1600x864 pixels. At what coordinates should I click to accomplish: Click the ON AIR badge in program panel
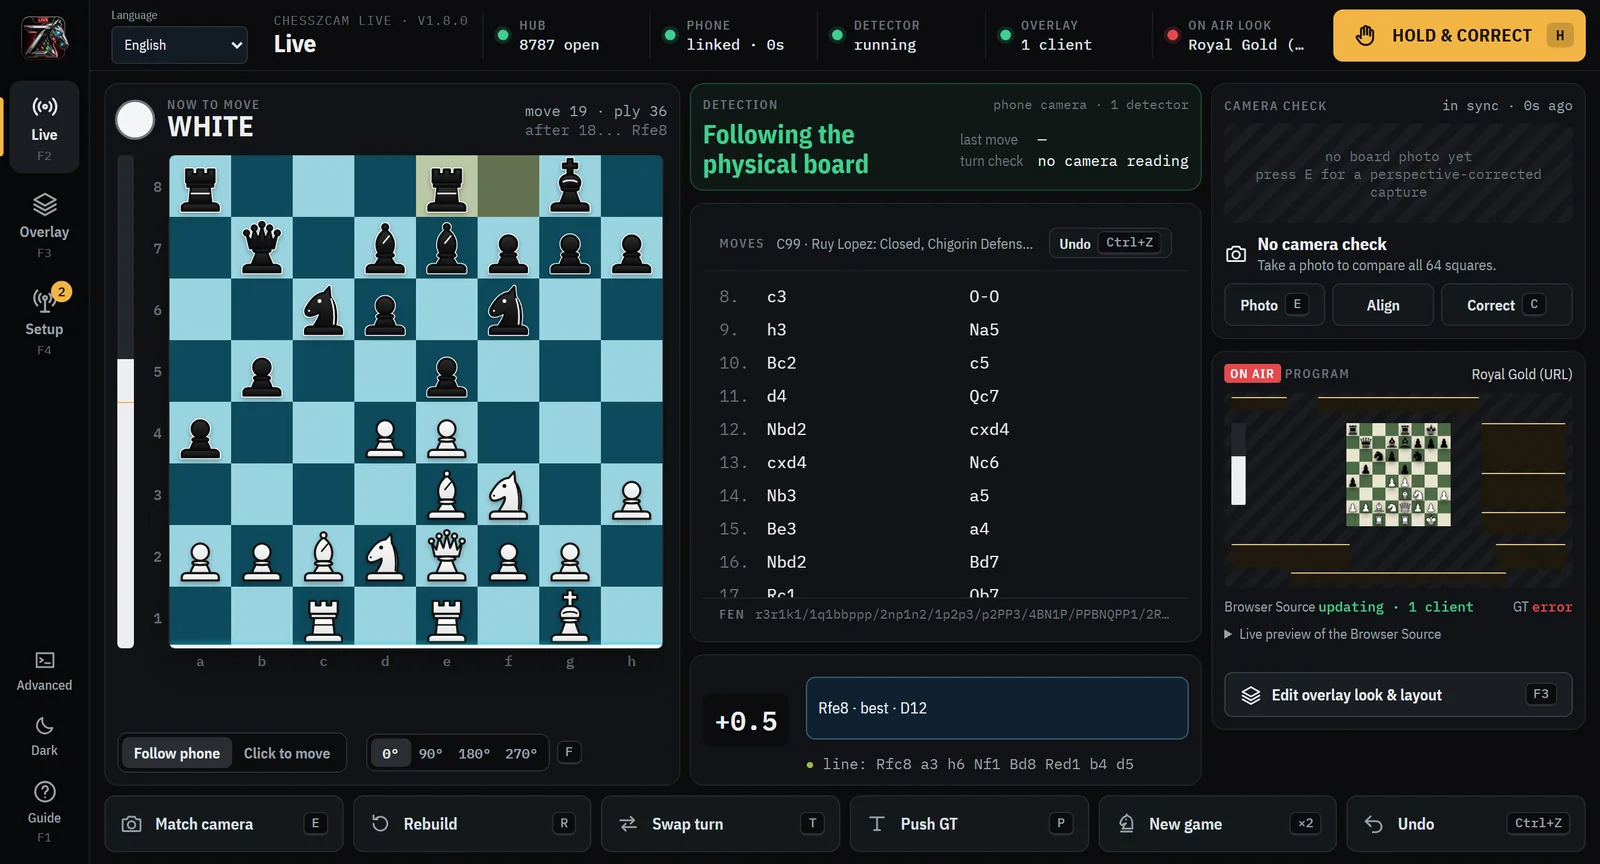pyautogui.click(x=1251, y=374)
